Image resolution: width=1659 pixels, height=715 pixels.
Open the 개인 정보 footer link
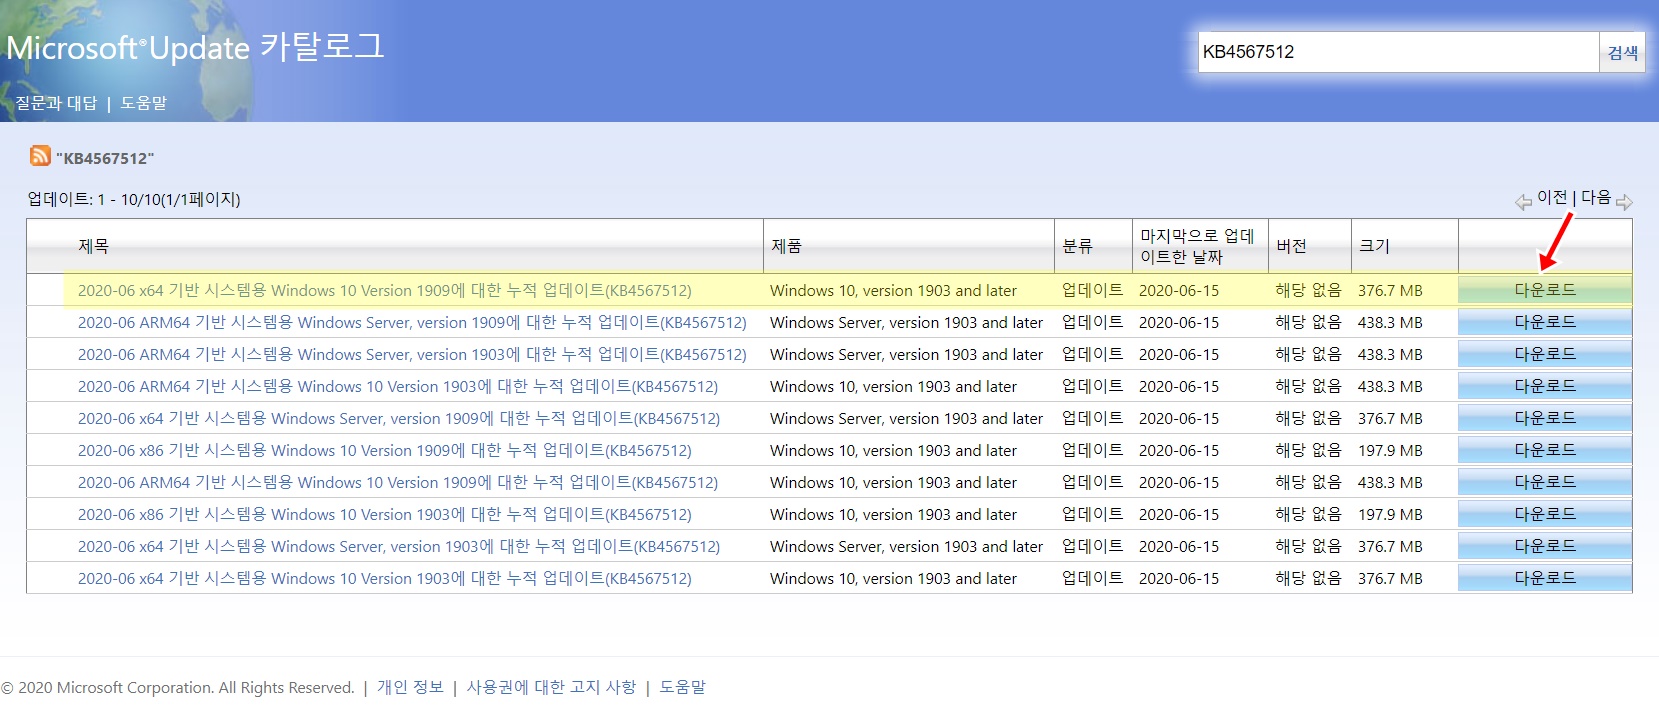[x=410, y=687]
